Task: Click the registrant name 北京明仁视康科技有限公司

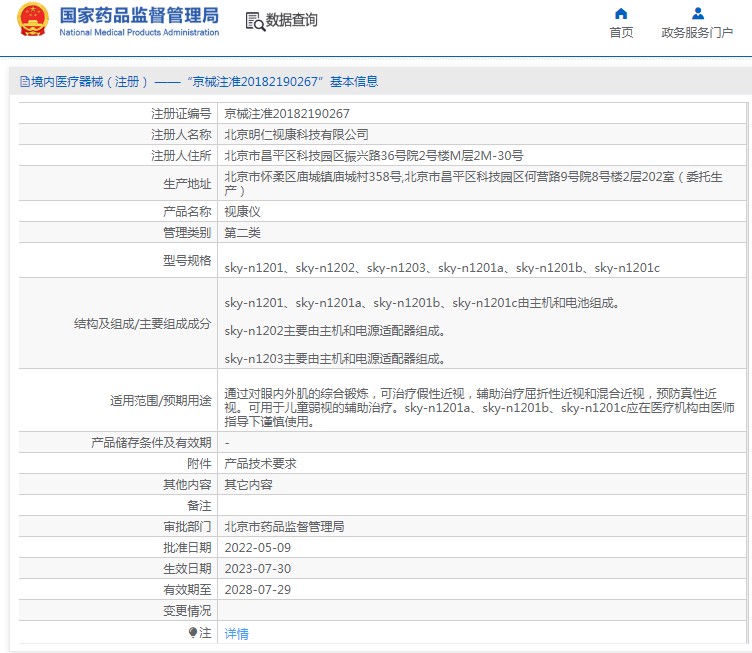Action: 296,134
